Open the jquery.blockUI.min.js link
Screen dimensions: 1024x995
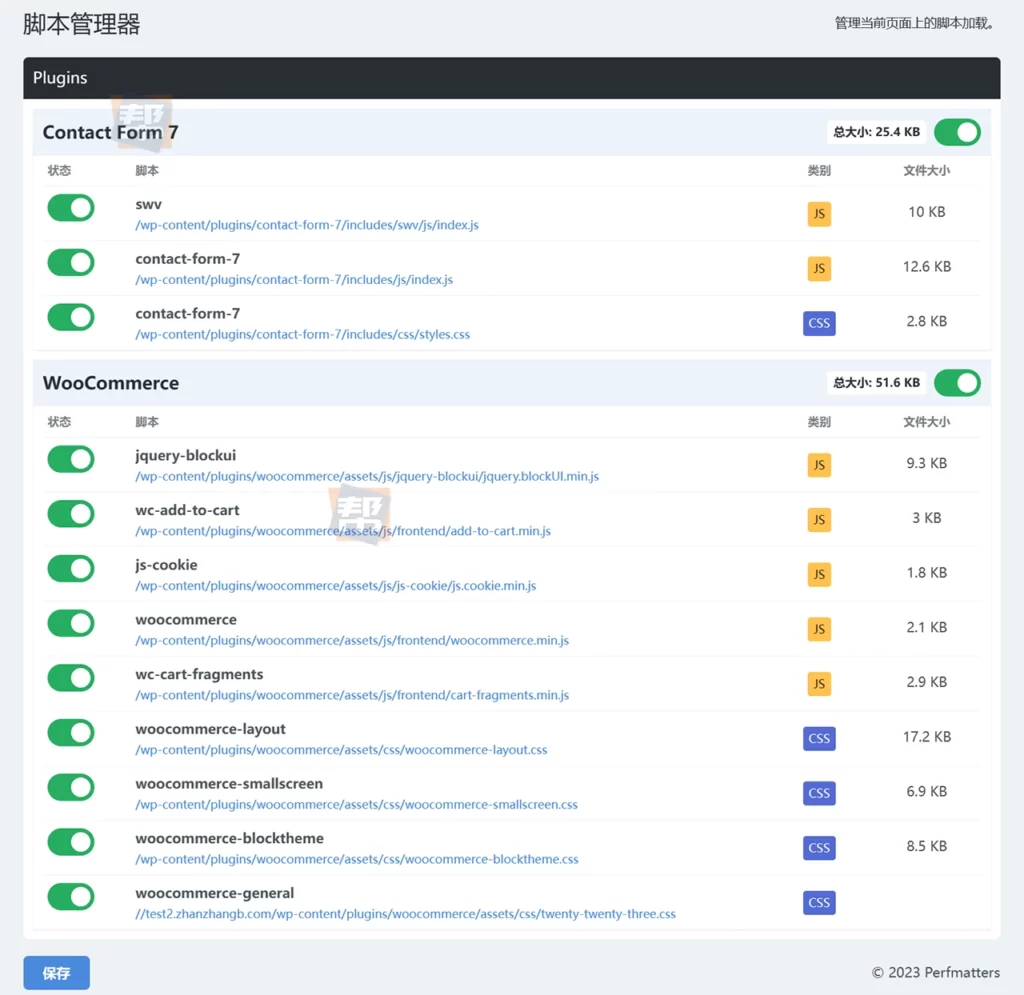coord(367,477)
